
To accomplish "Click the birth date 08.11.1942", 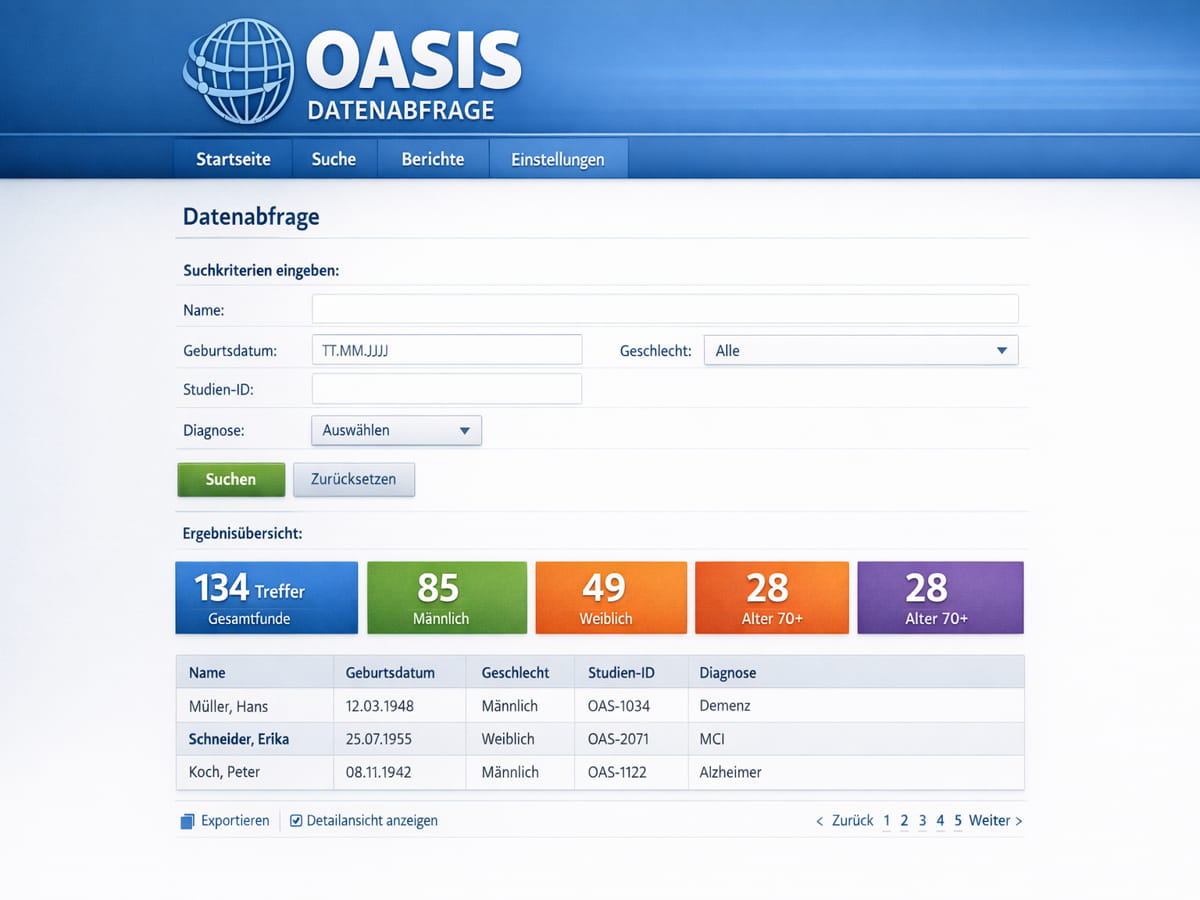I will point(379,772).
